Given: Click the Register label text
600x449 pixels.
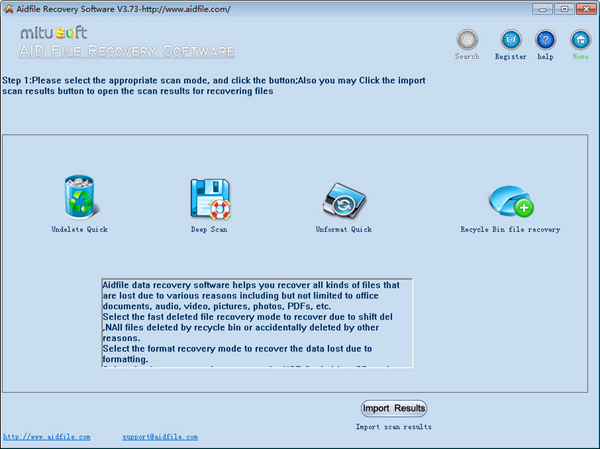Looking at the screenshot, I should (x=511, y=57).
